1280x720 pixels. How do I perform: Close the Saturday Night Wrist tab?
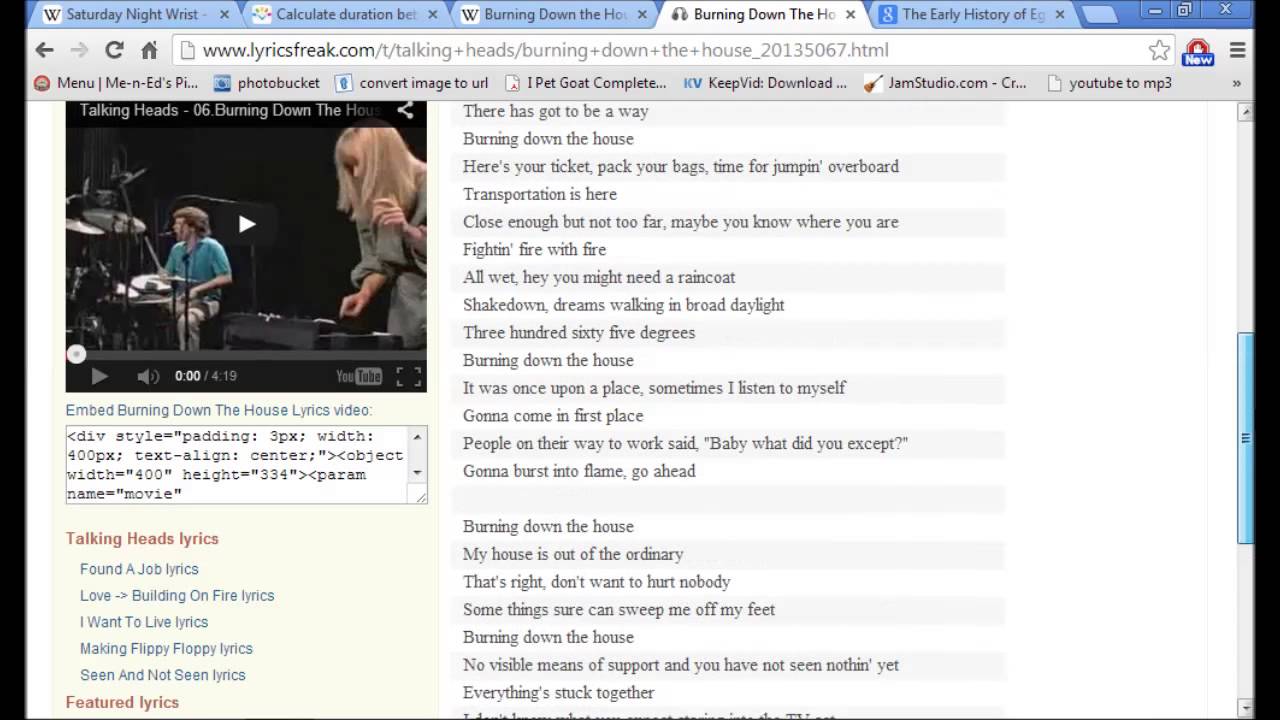pos(224,15)
